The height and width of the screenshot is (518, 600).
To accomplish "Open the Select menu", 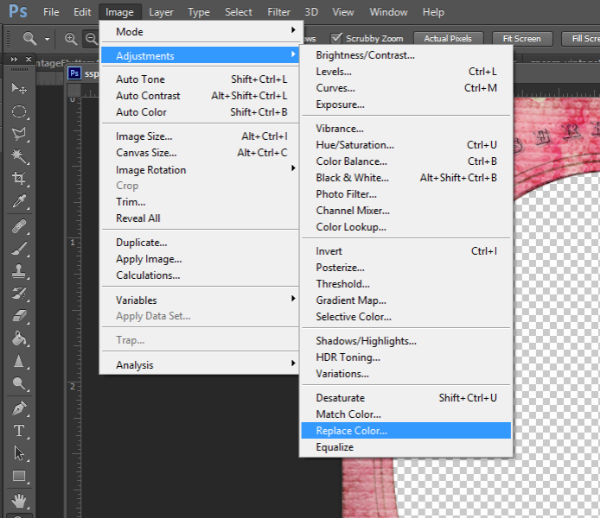I will (x=238, y=12).
